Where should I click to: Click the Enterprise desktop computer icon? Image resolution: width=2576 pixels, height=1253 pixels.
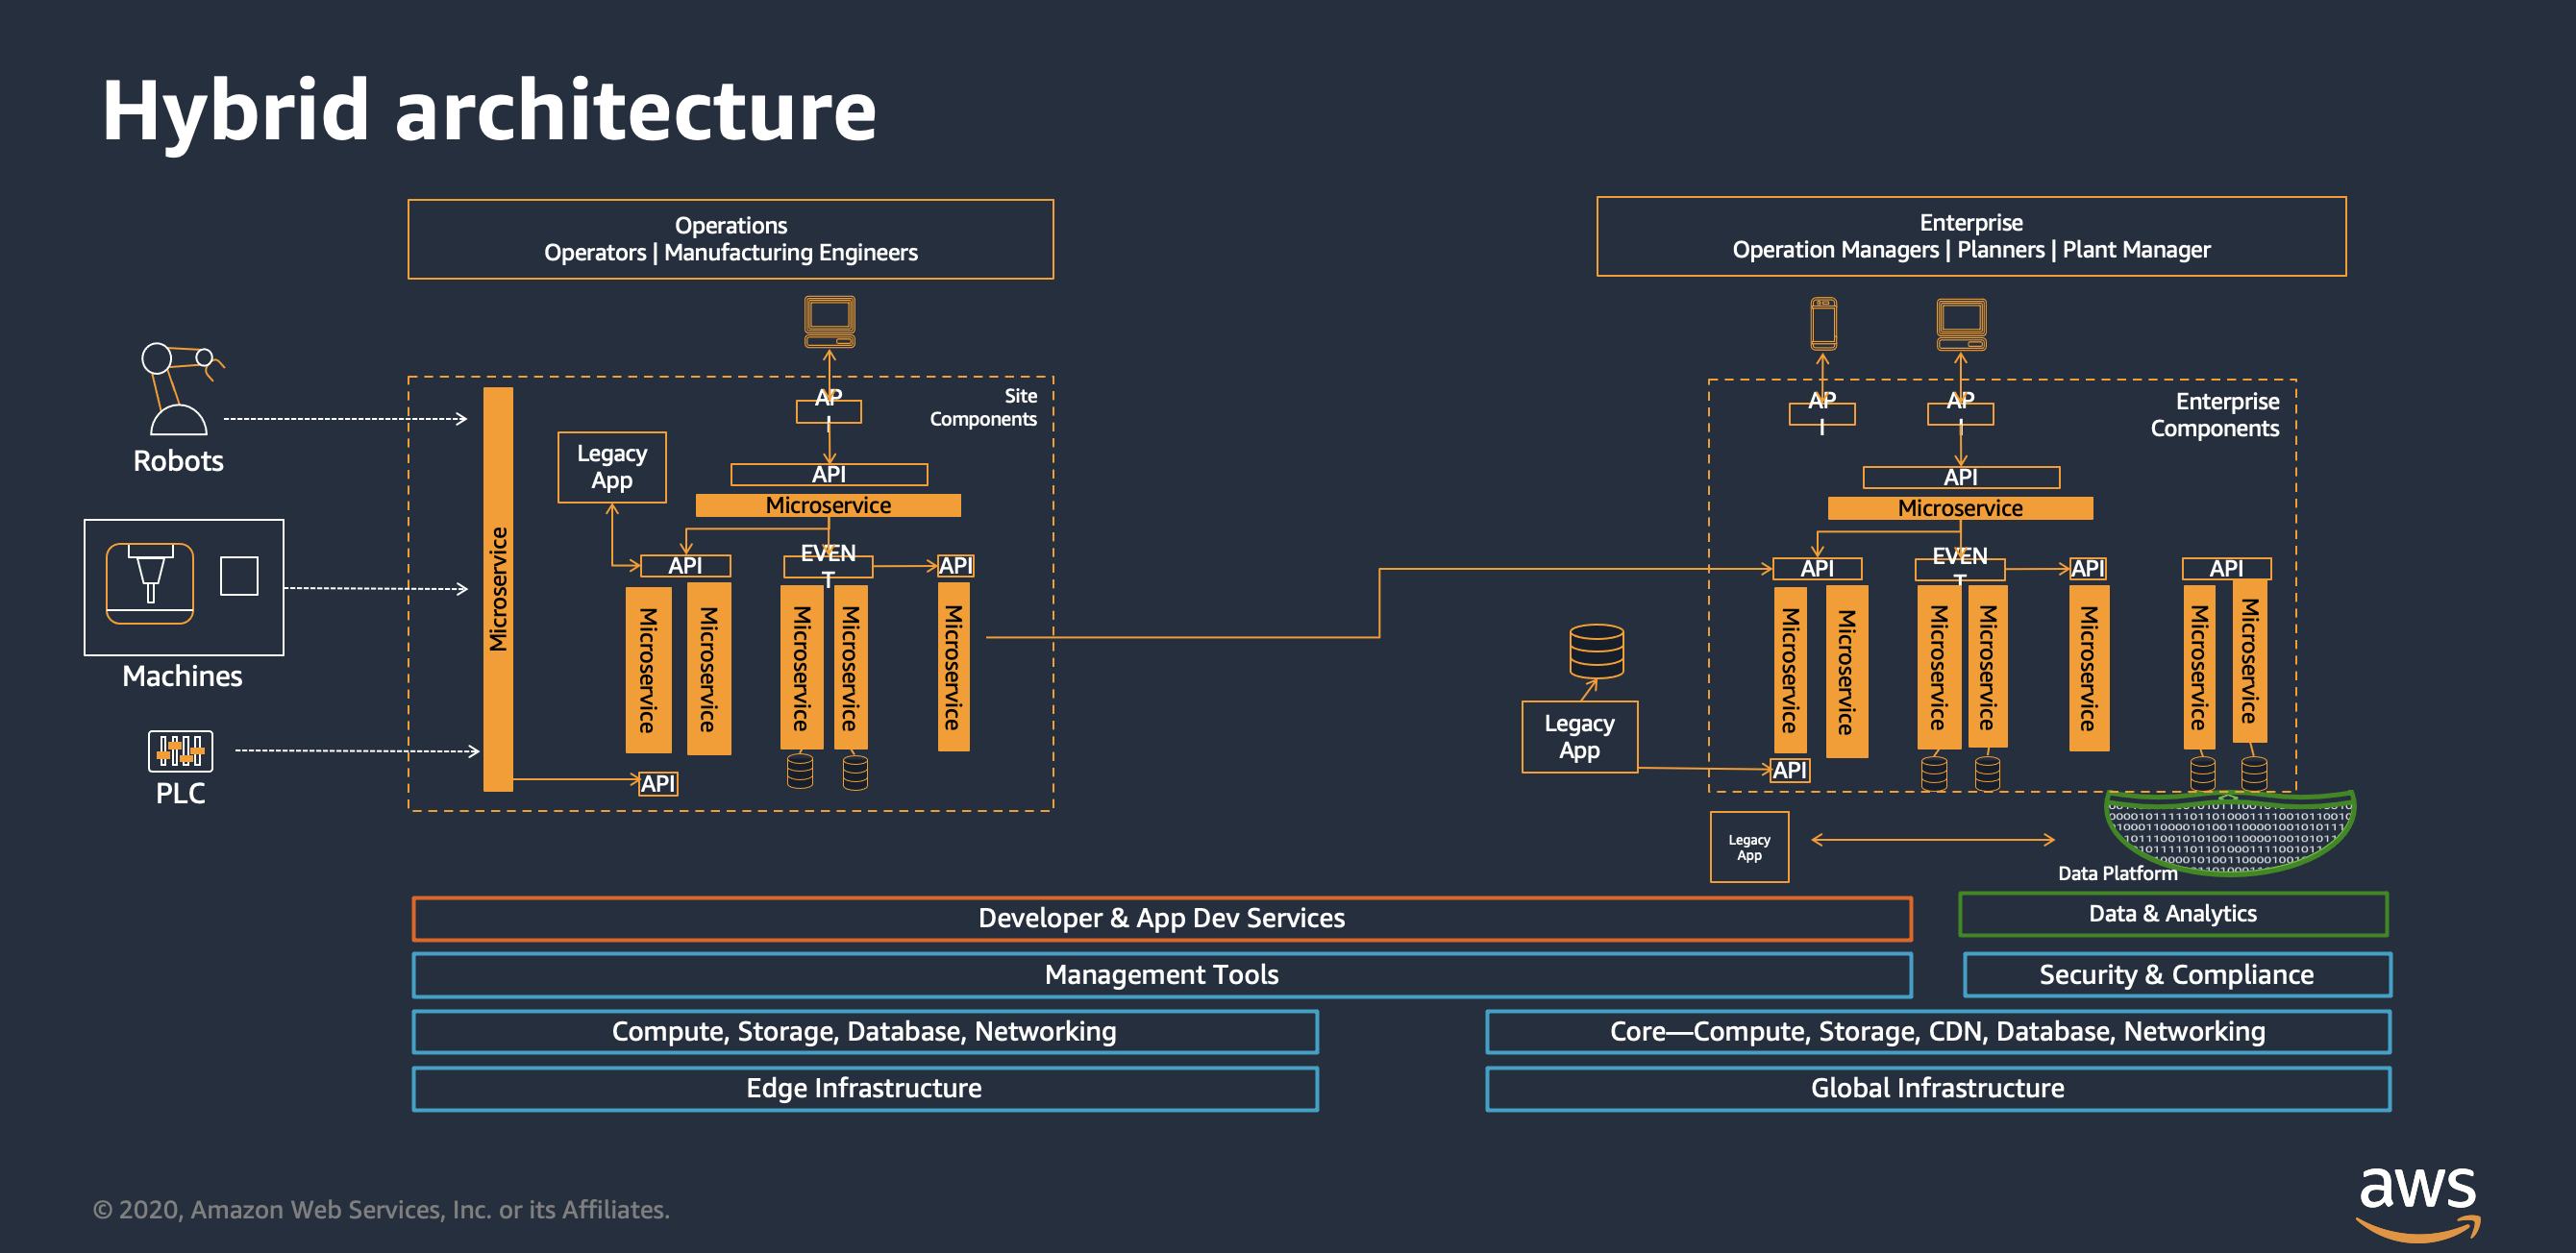tap(1960, 324)
